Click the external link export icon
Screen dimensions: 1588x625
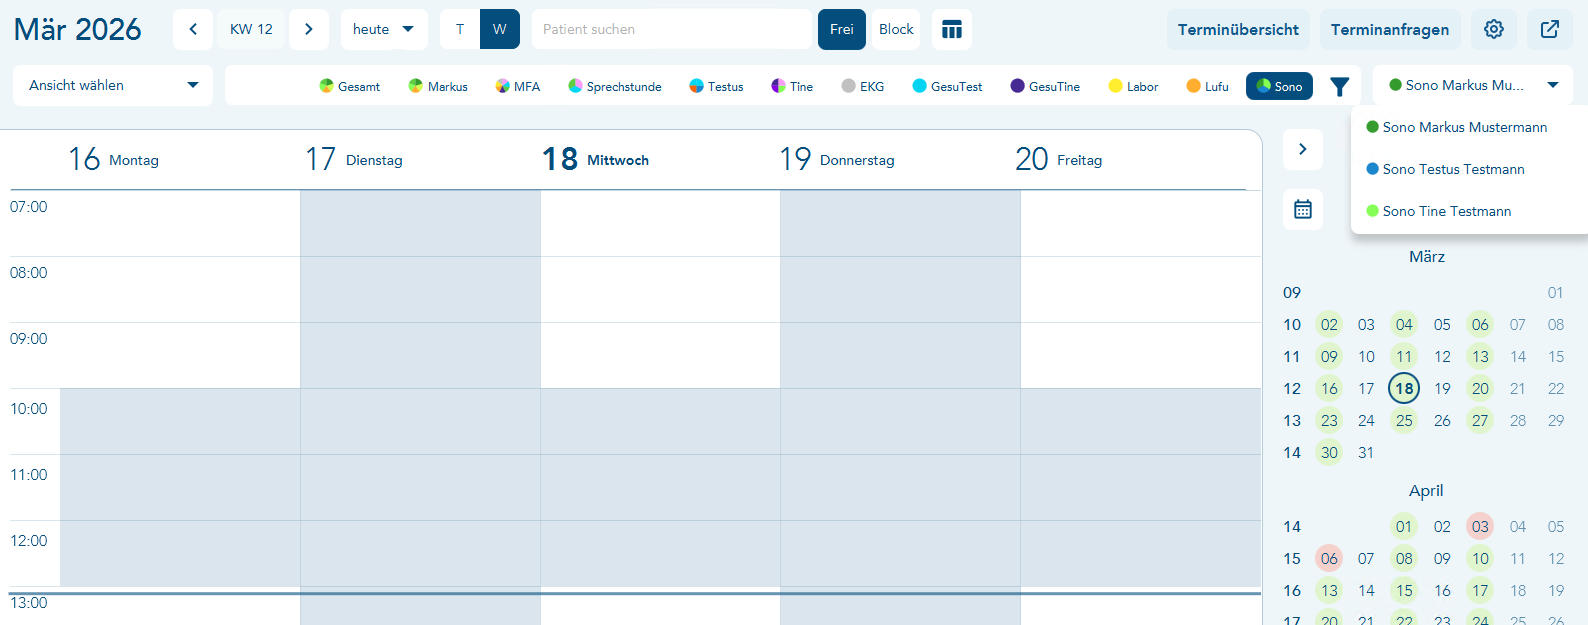[1549, 30]
